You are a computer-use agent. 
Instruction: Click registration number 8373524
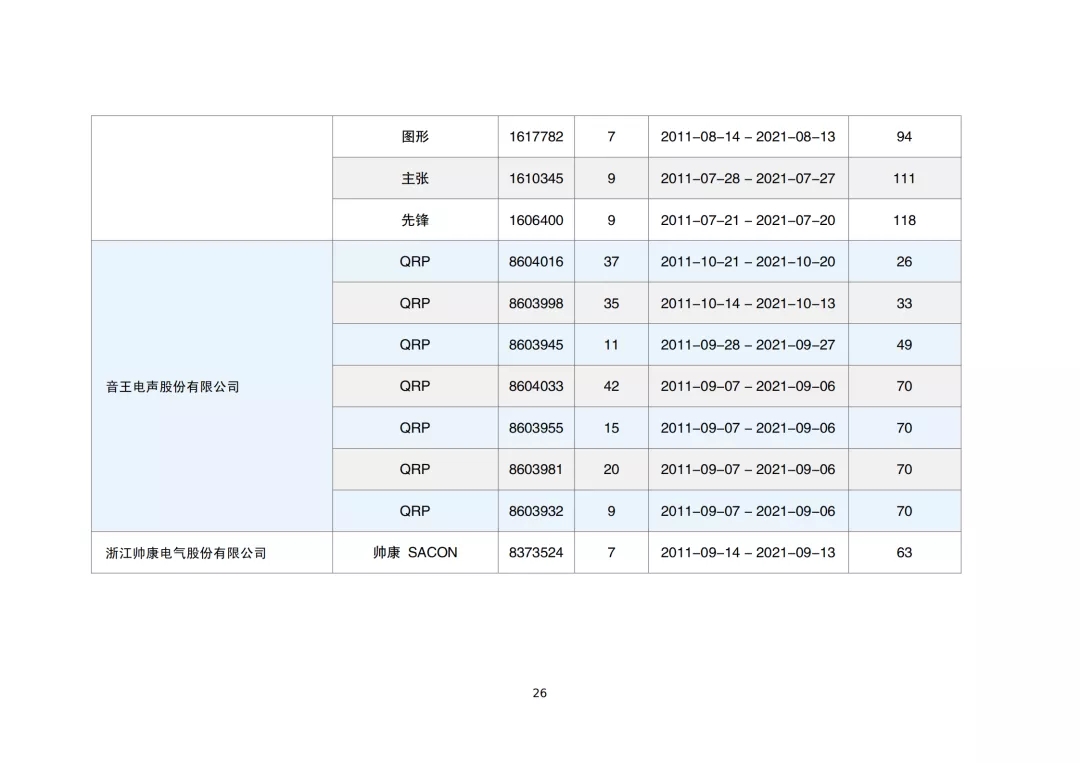tap(536, 552)
